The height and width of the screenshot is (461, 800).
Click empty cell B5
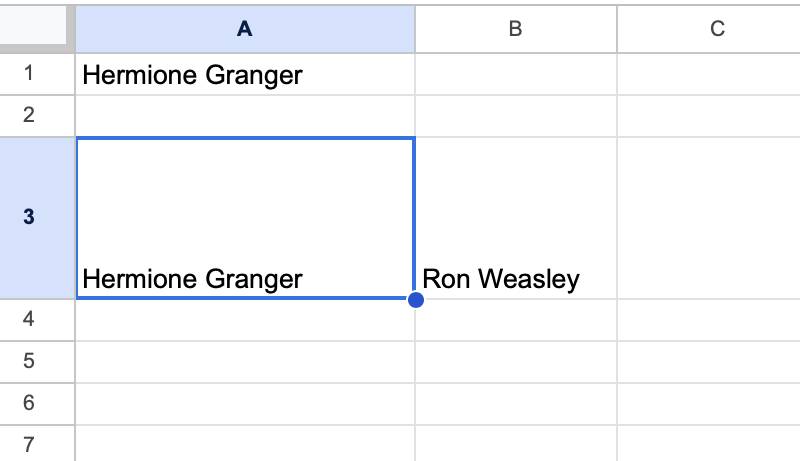515,361
